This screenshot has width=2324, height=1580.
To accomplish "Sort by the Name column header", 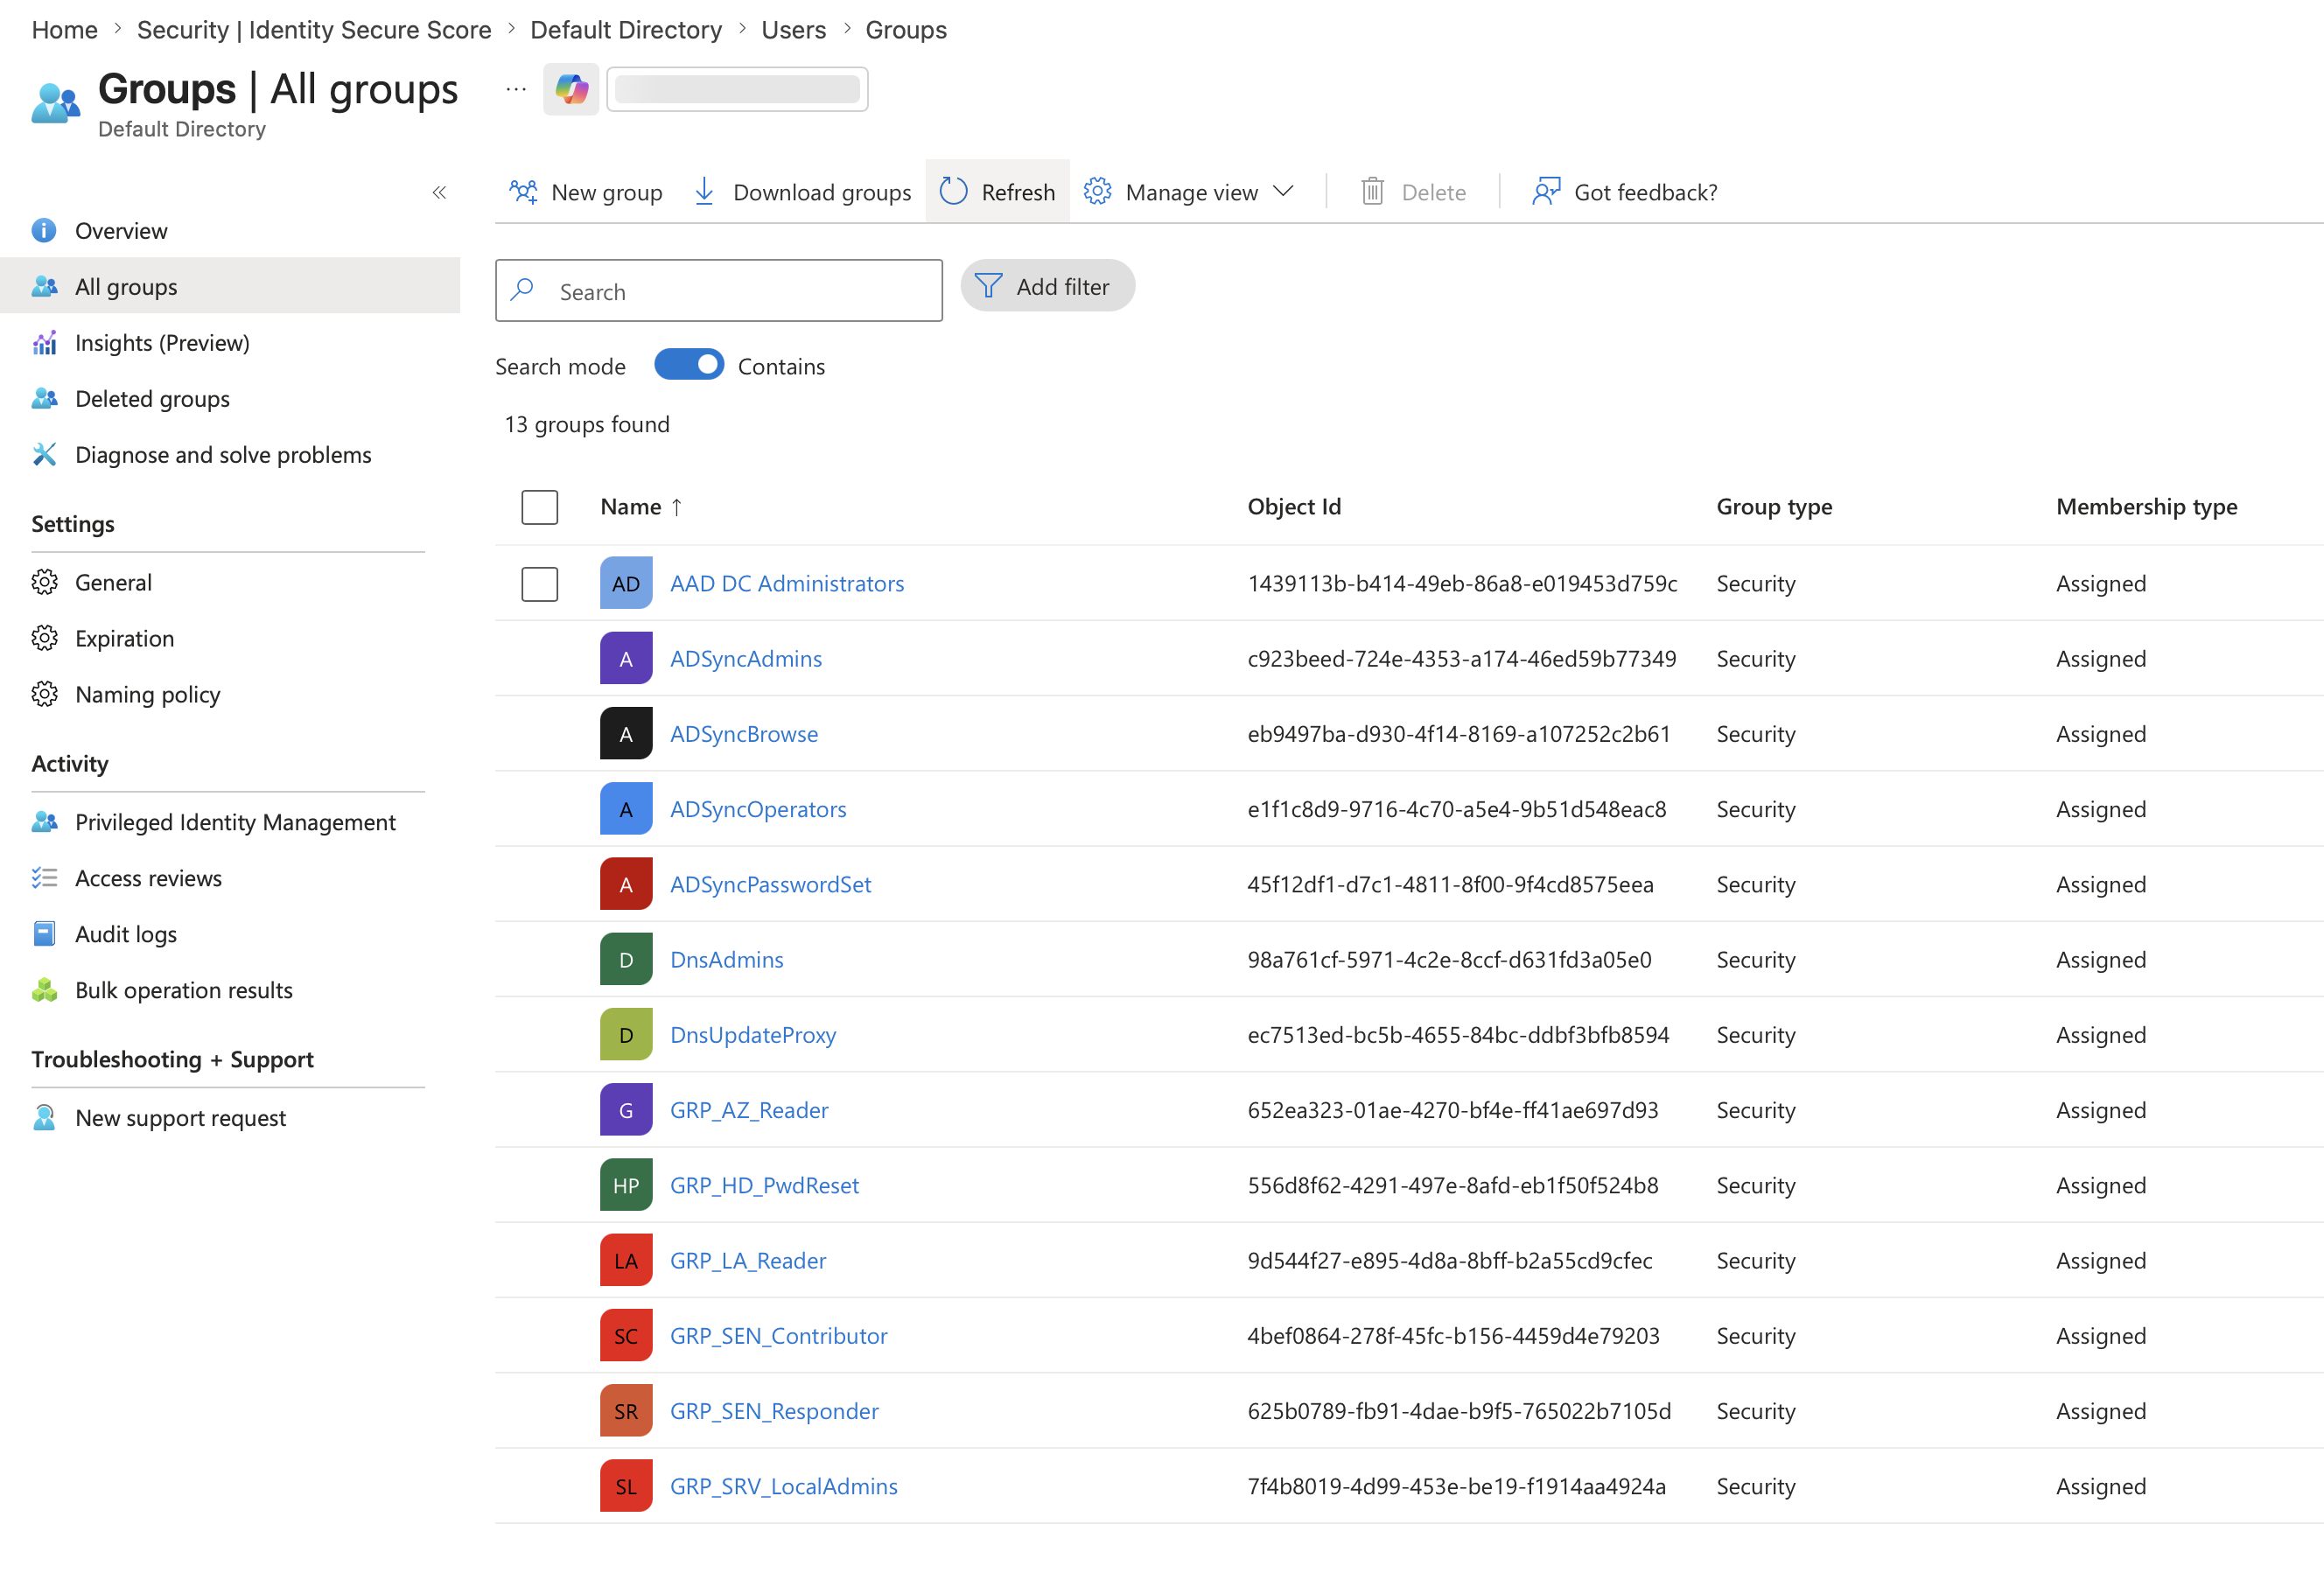I will 641,507.
